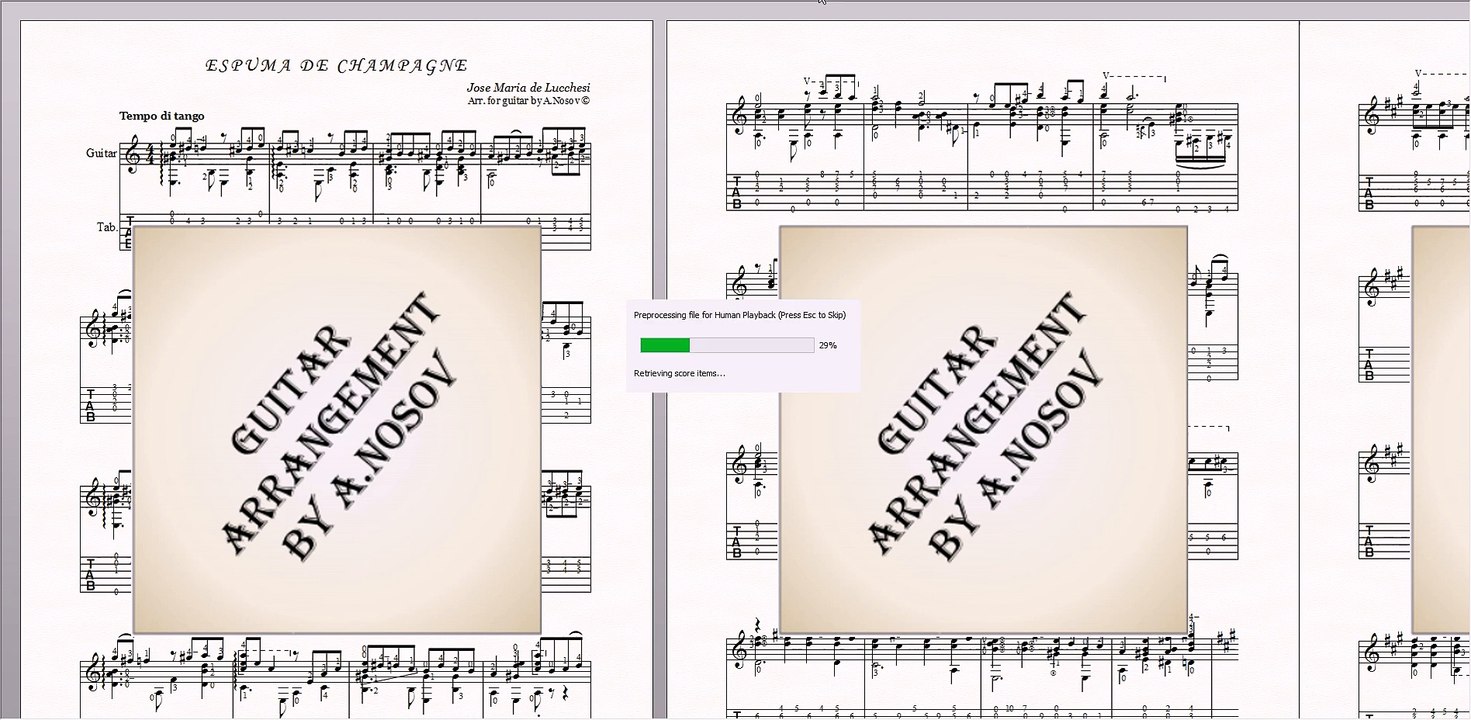Click the "29%" progress percentage text
This screenshot has height=720, width=1471.
(x=828, y=345)
